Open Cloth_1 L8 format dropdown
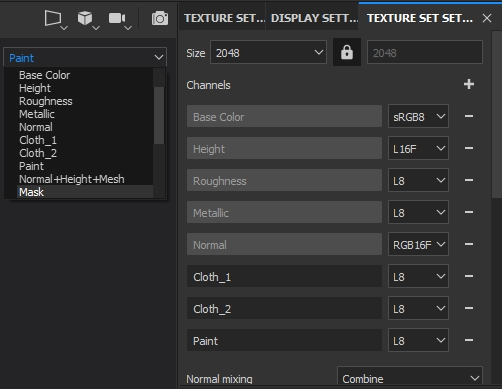502x389 pixels. (418, 276)
